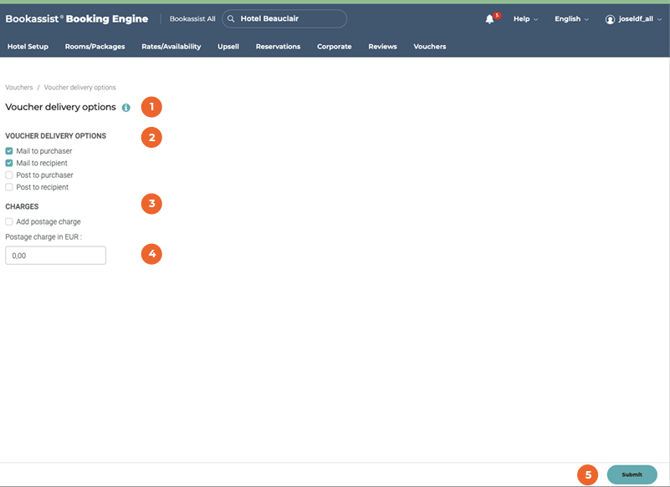The height and width of the screenshot is (487, 670).
Task: Click the info icon beside Voucher delivery options
Action: point(126,107)
